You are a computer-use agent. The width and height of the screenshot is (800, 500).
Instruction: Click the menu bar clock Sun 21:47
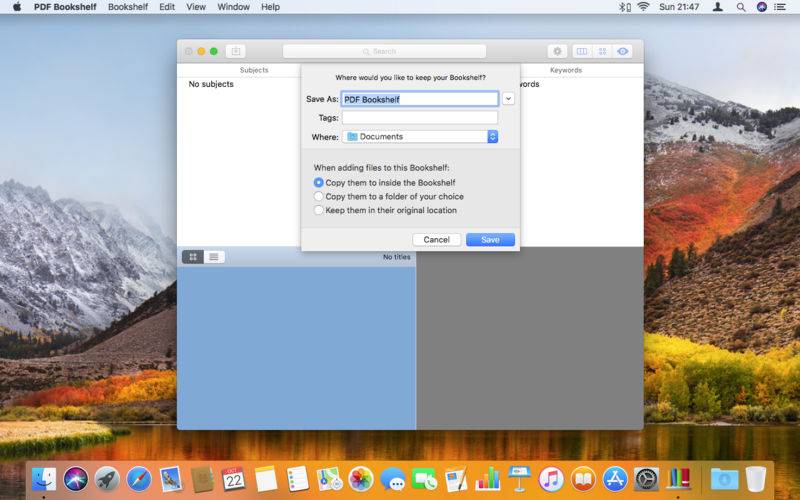pyautogui.click(x=679, y=7)
